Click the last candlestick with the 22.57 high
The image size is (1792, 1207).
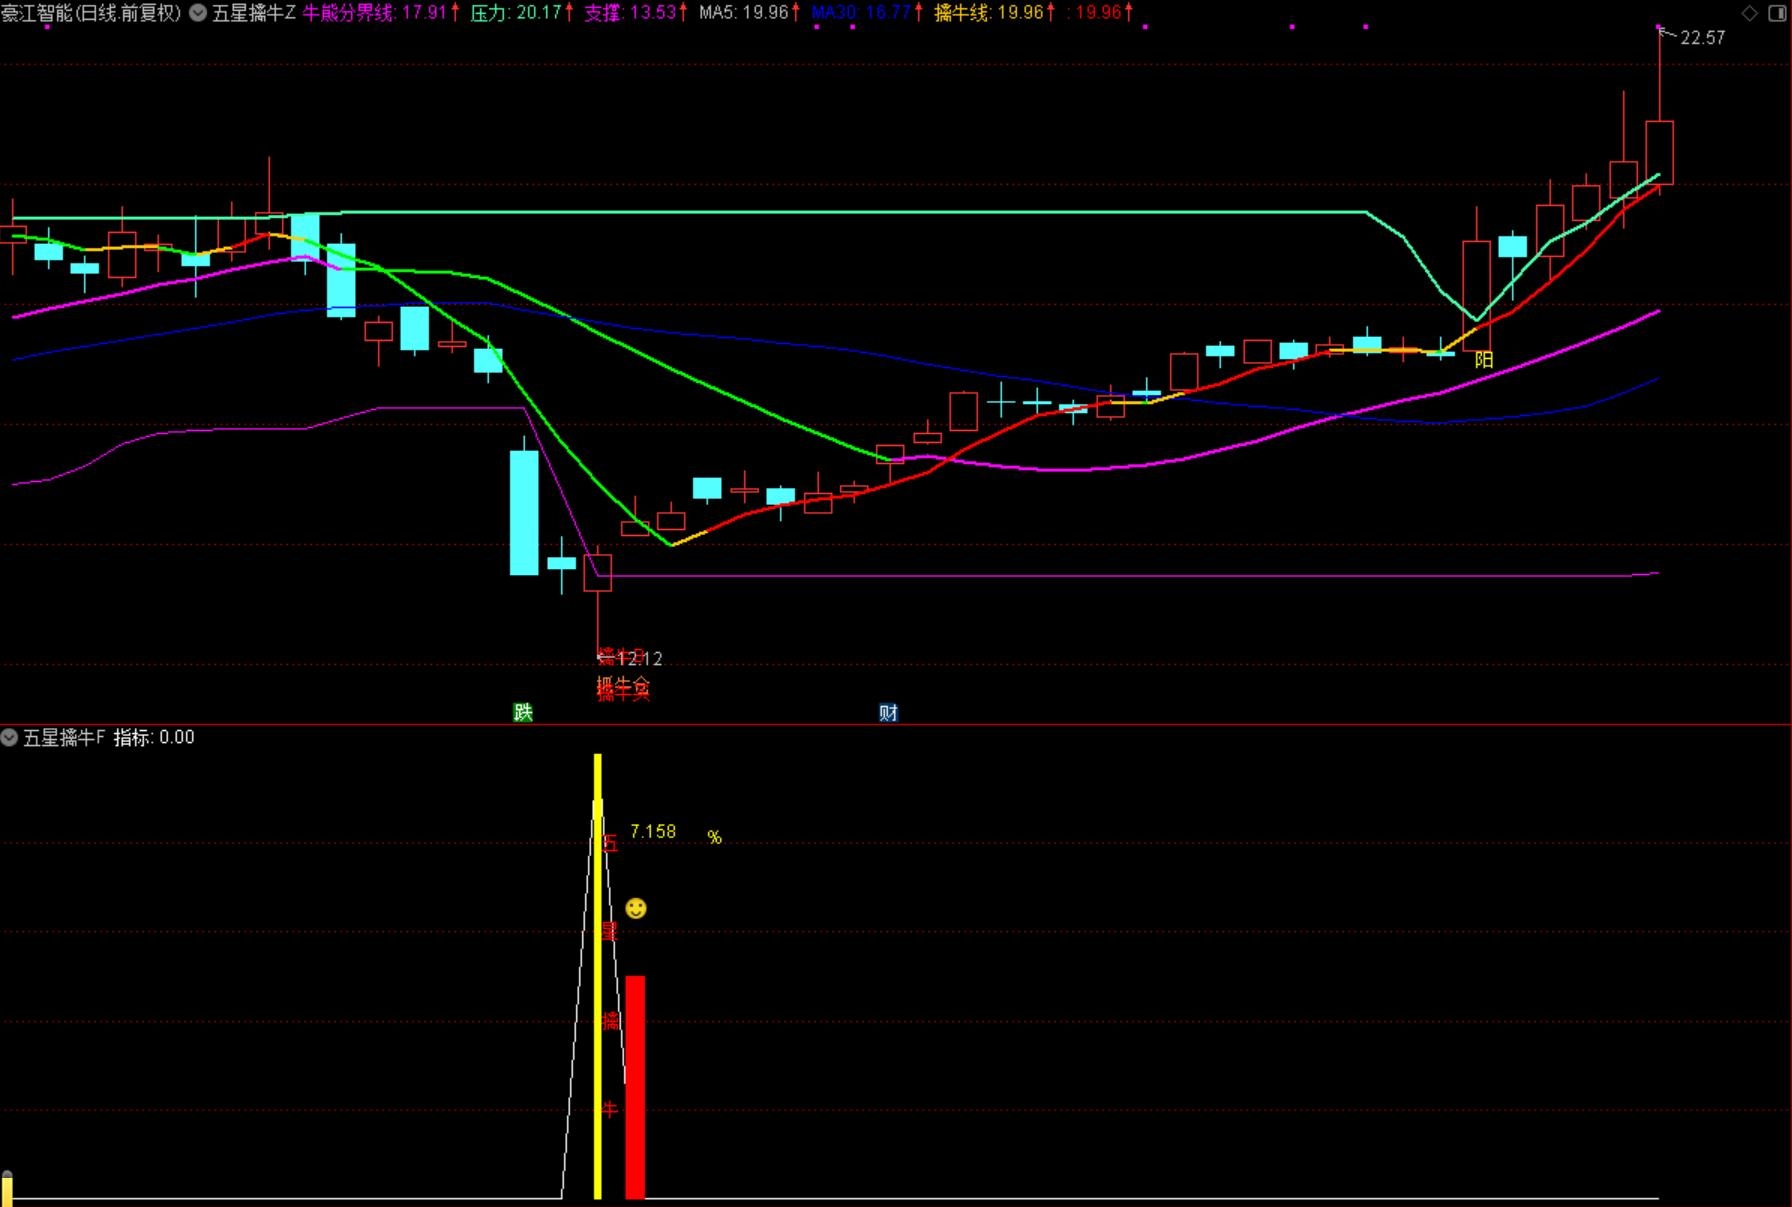pos(1660,152)
